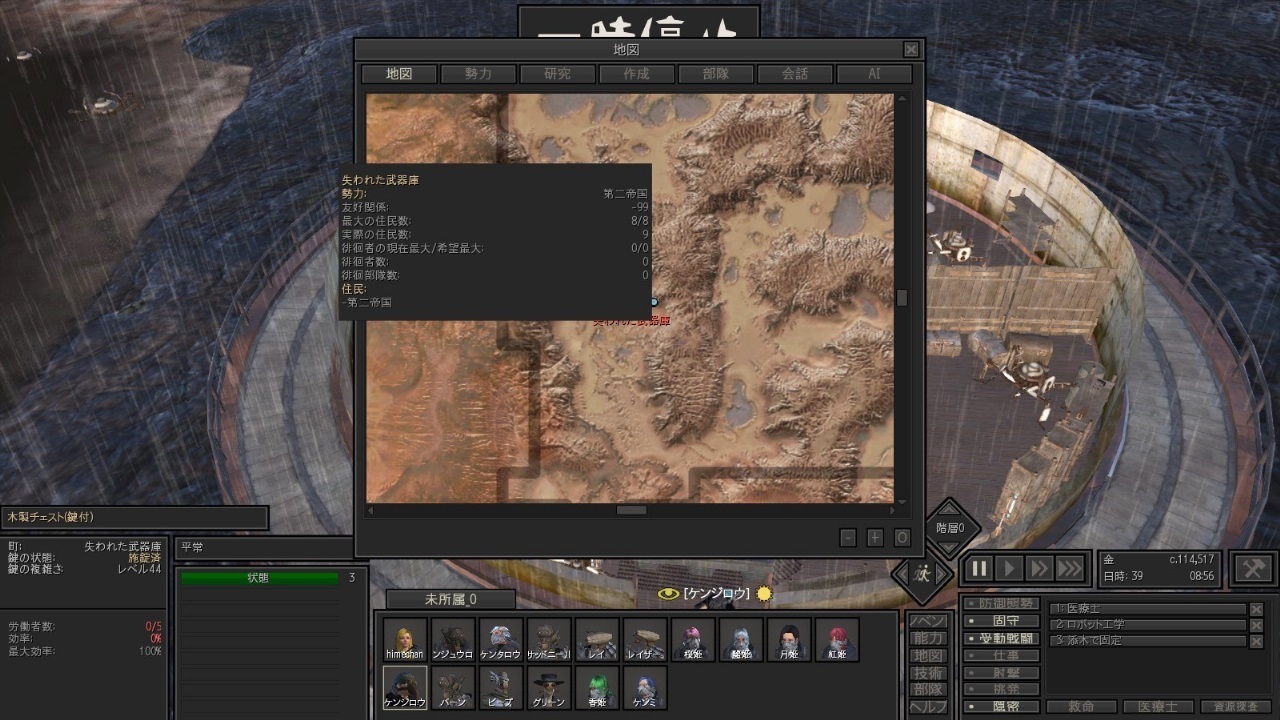This screenshot has height=720, width=1280.
Task: Toggle the 受動戦闘 passive combat option
Action: click(1001, 639)
